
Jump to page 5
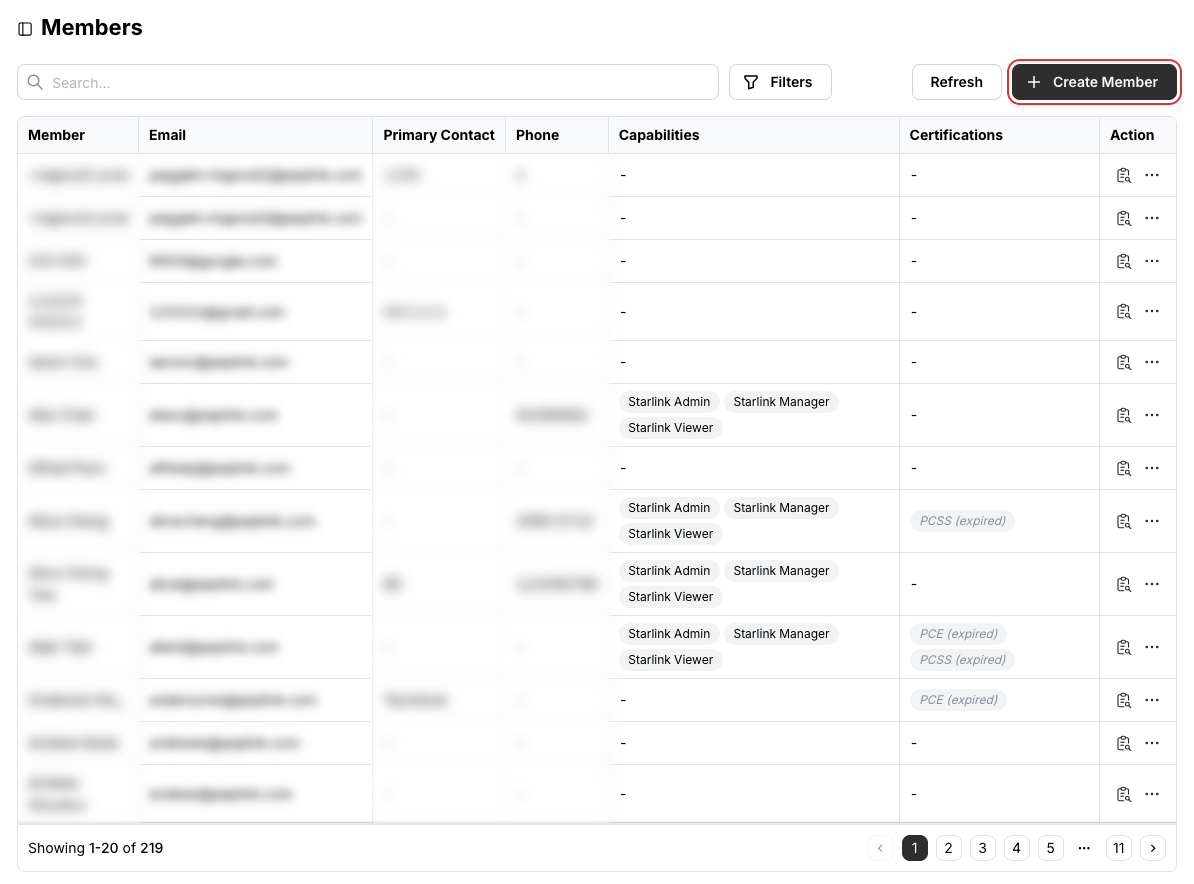coord(1051,848)
